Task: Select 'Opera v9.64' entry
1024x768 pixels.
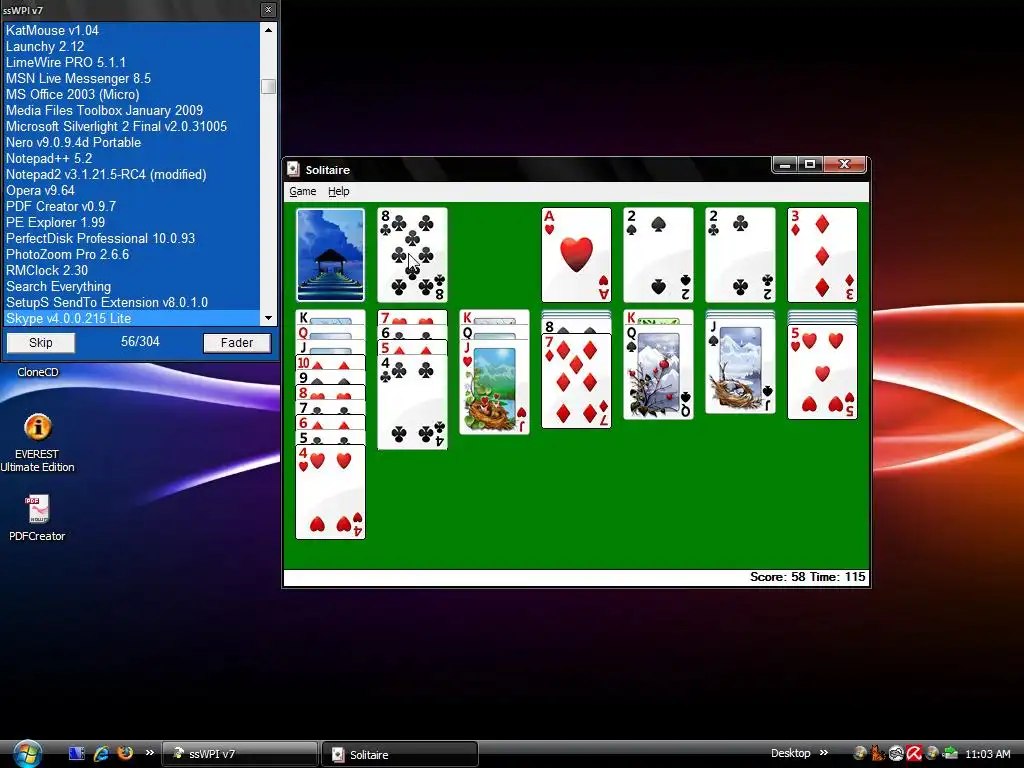Action: pos(132,190)
